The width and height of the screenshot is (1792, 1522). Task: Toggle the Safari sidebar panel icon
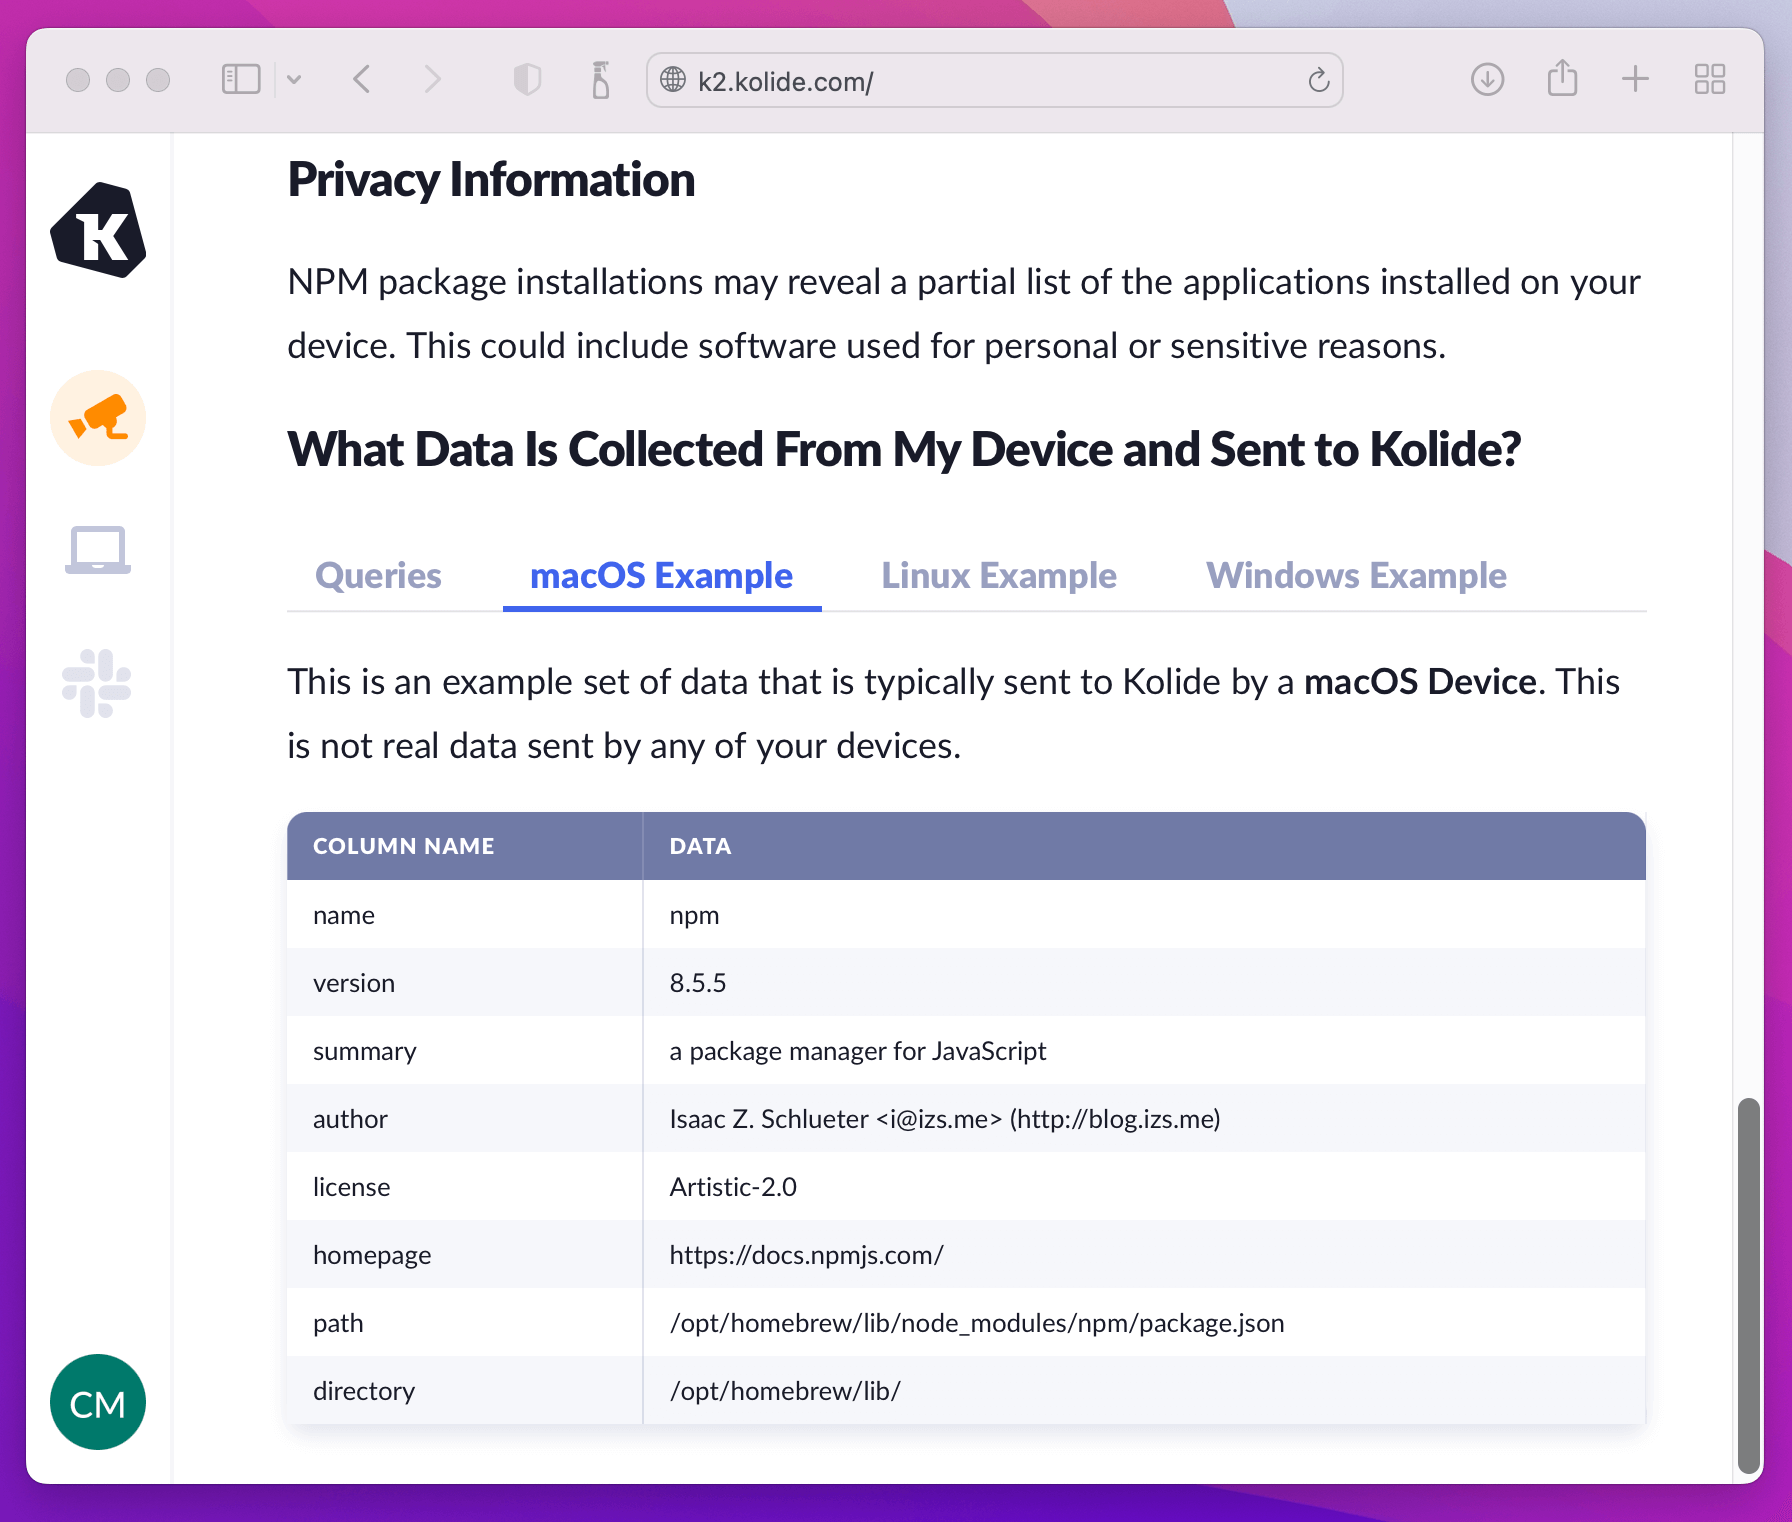pos(241,79)
